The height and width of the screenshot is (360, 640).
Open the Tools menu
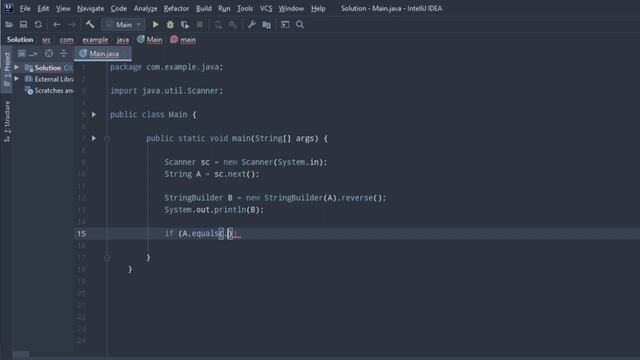pyautogui.click(x=245, y=8)
